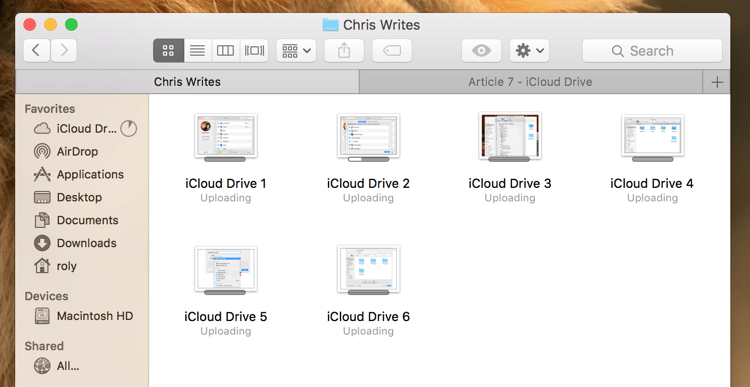Minimize window with yellow button

tap(50, 24)
